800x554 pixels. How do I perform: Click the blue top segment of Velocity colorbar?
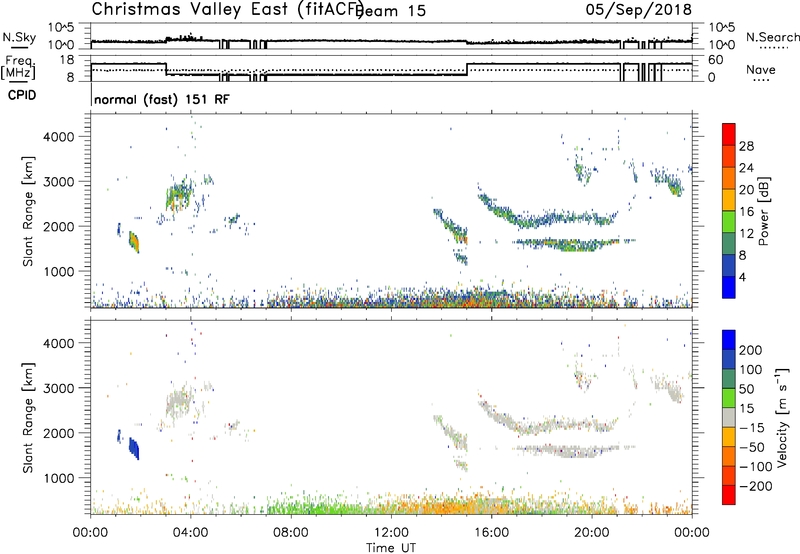pos(729,340)
